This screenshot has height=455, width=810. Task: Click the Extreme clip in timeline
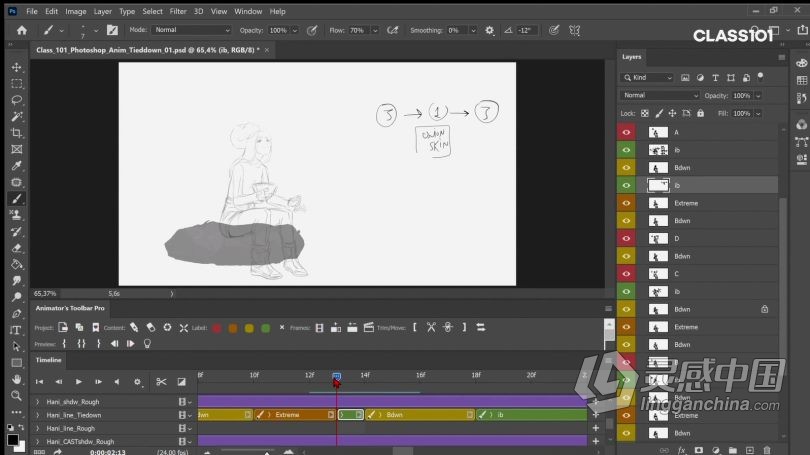tap(295, 415)
